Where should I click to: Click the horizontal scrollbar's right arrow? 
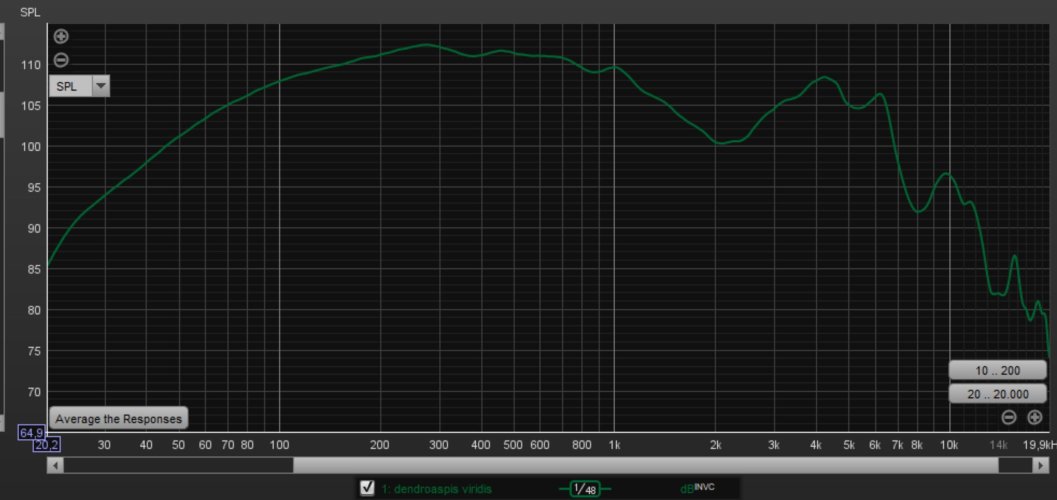1043,465
